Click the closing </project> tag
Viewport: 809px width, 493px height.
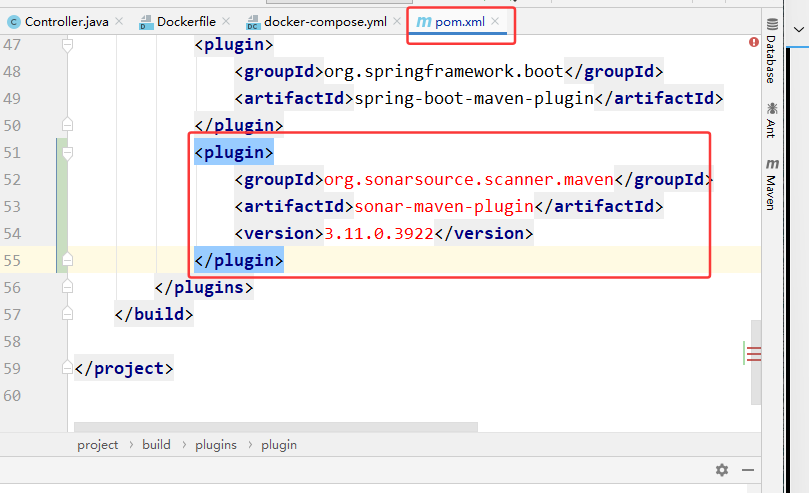tap(124, 368)
